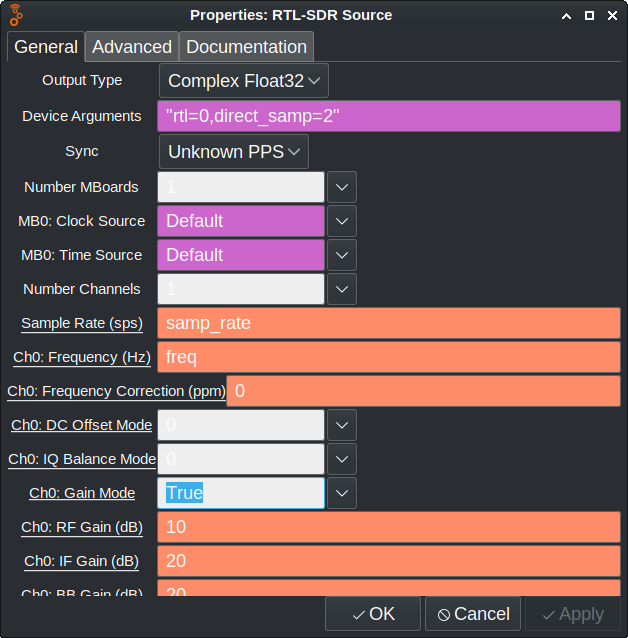Expand Number Channels dropdown arrow
The height and width of the screenshot is (638, 628).
(x=342, y=289)
